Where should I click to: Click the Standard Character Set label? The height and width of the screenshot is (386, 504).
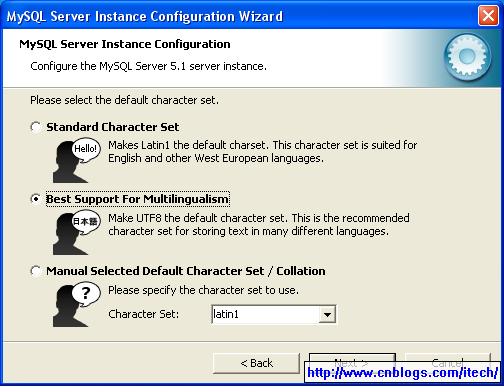pyautogui.click(x=113, y=127)
